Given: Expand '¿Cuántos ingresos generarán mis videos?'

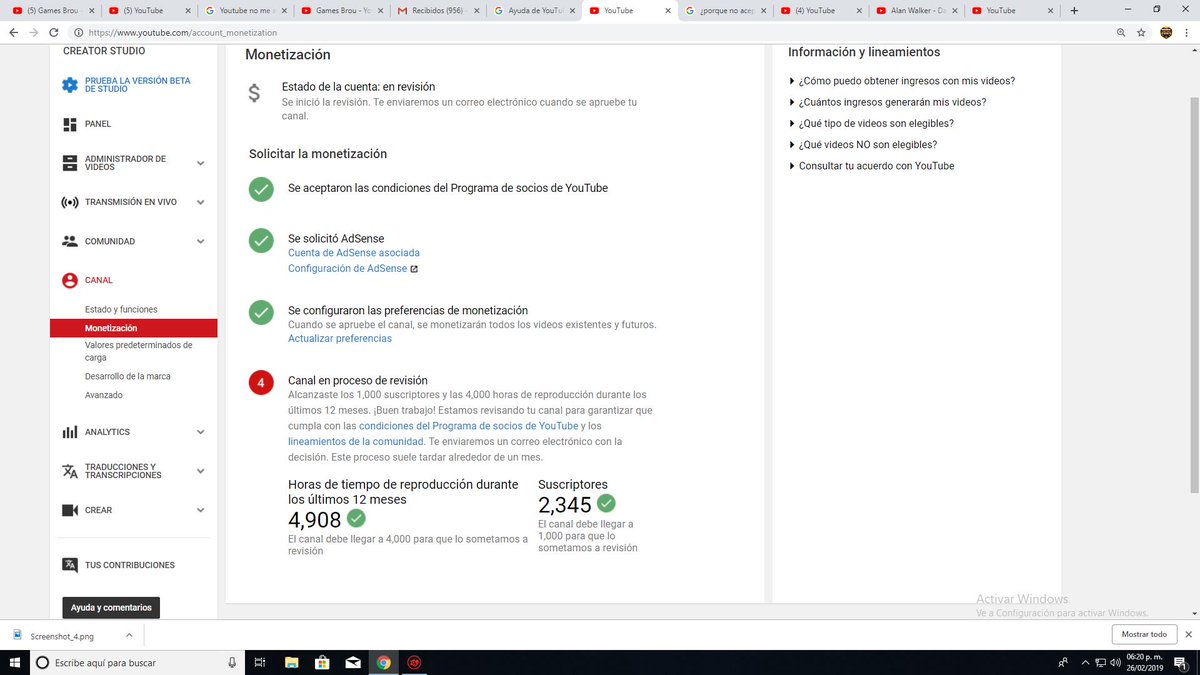Looking at the screenshot, I should tap(887, 102).
